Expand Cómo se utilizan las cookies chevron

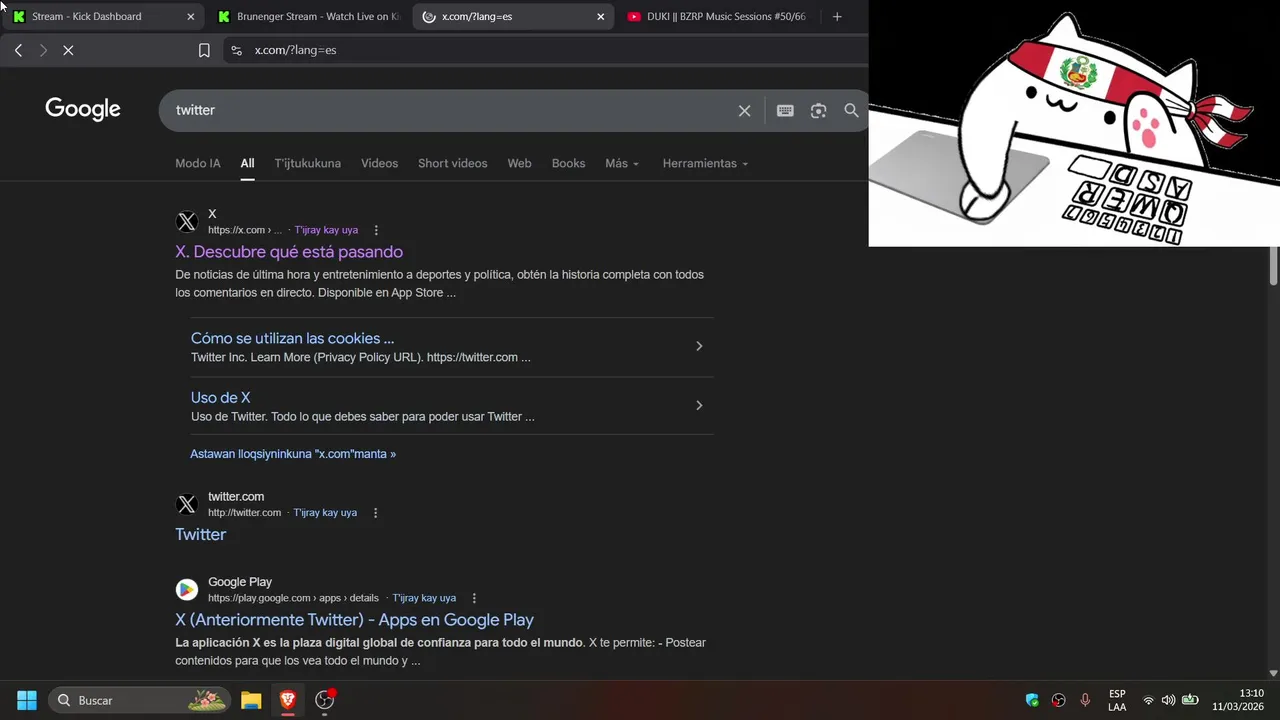(699, 346)
